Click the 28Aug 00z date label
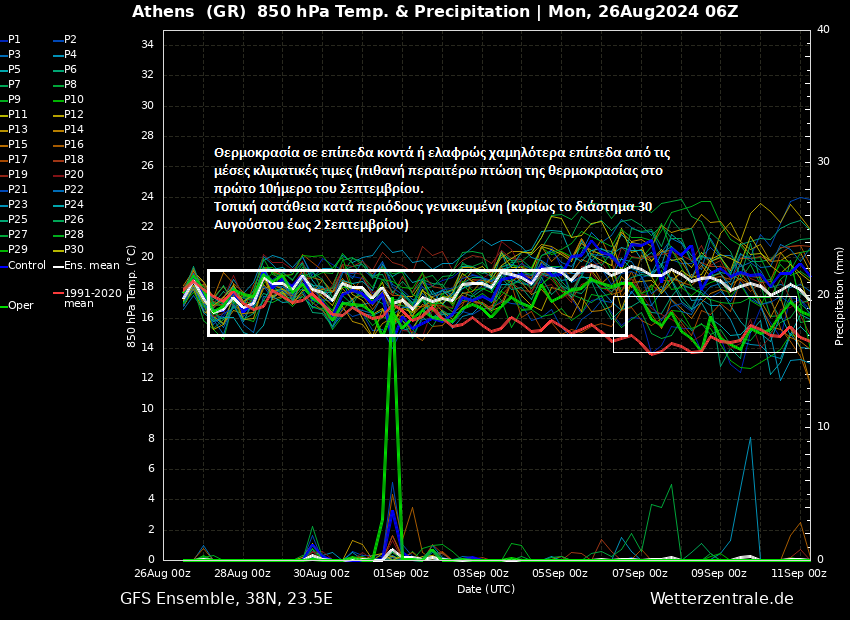 click(242, 573)
